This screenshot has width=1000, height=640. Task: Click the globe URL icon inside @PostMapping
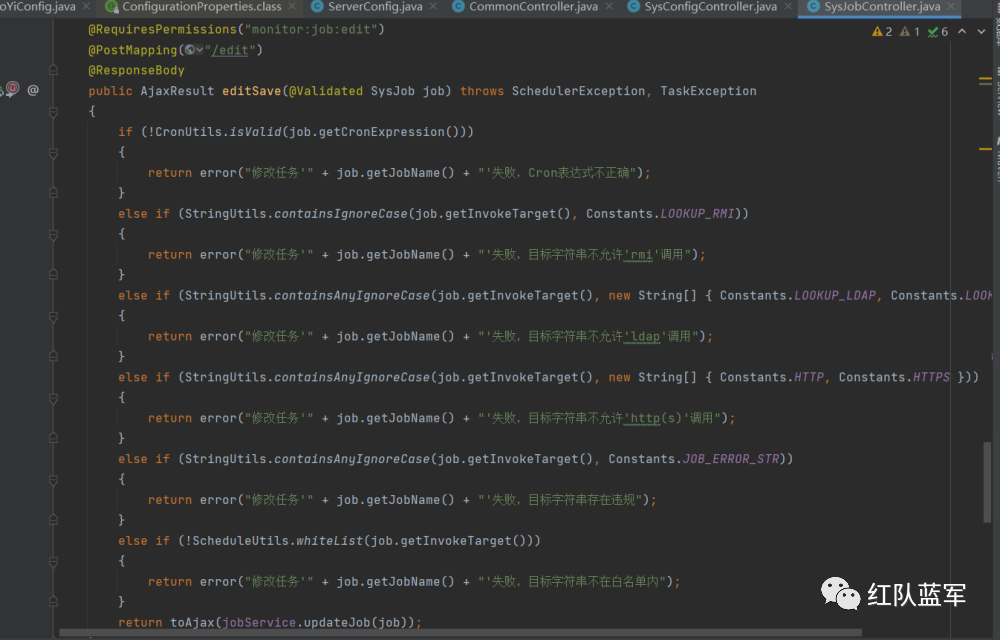click(189, 50)
